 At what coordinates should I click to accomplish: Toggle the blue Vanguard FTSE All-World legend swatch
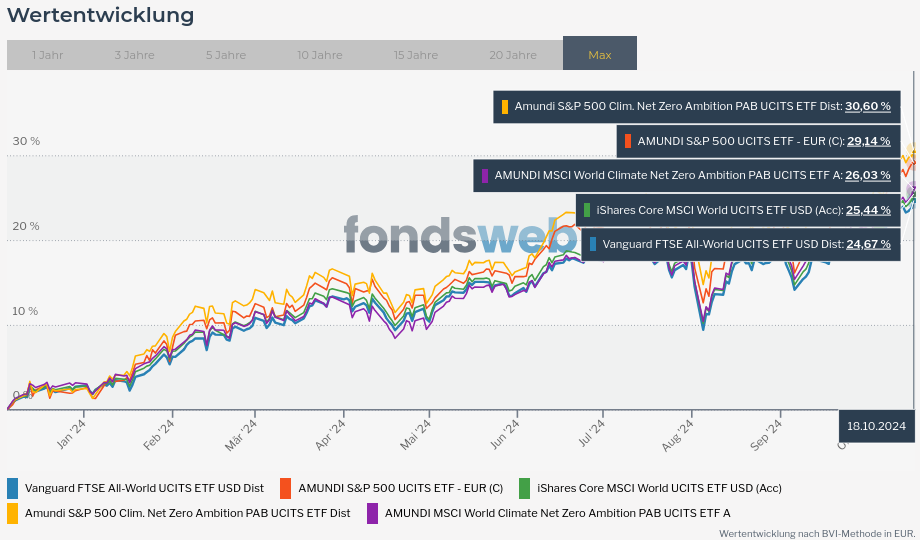tap(13, 488)
